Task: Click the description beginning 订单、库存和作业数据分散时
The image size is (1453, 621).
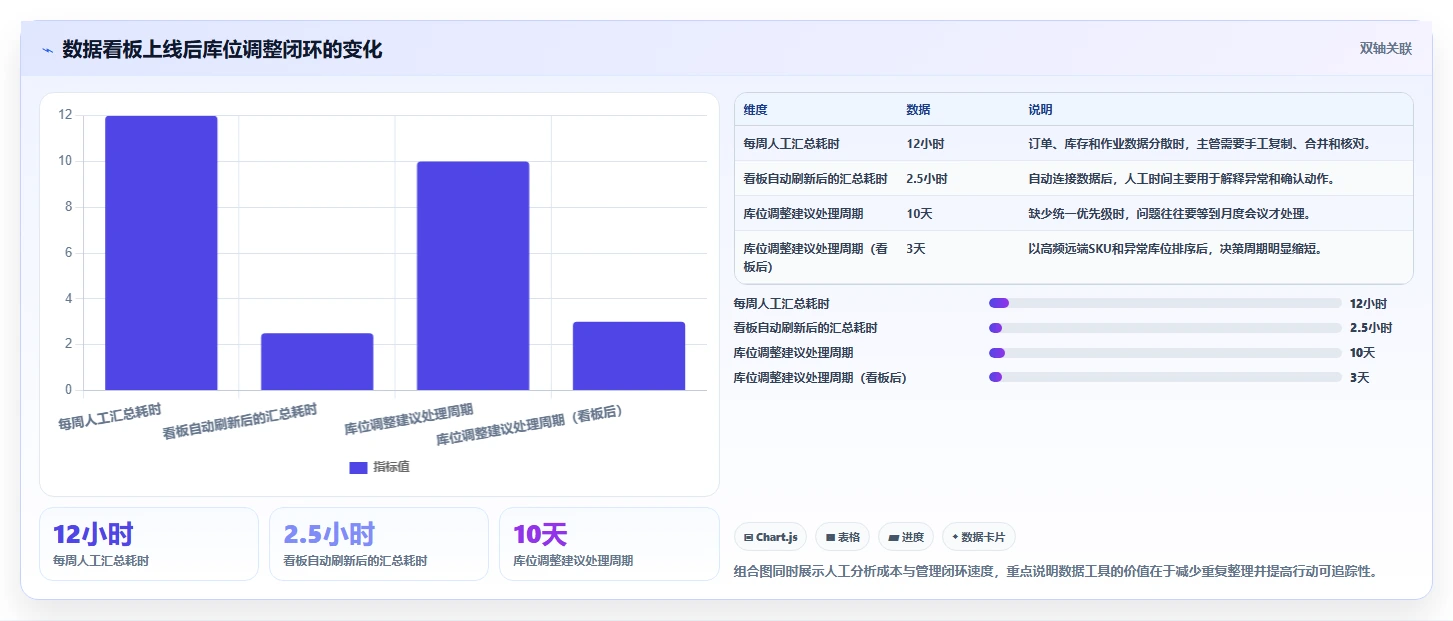Action: 1199,144
